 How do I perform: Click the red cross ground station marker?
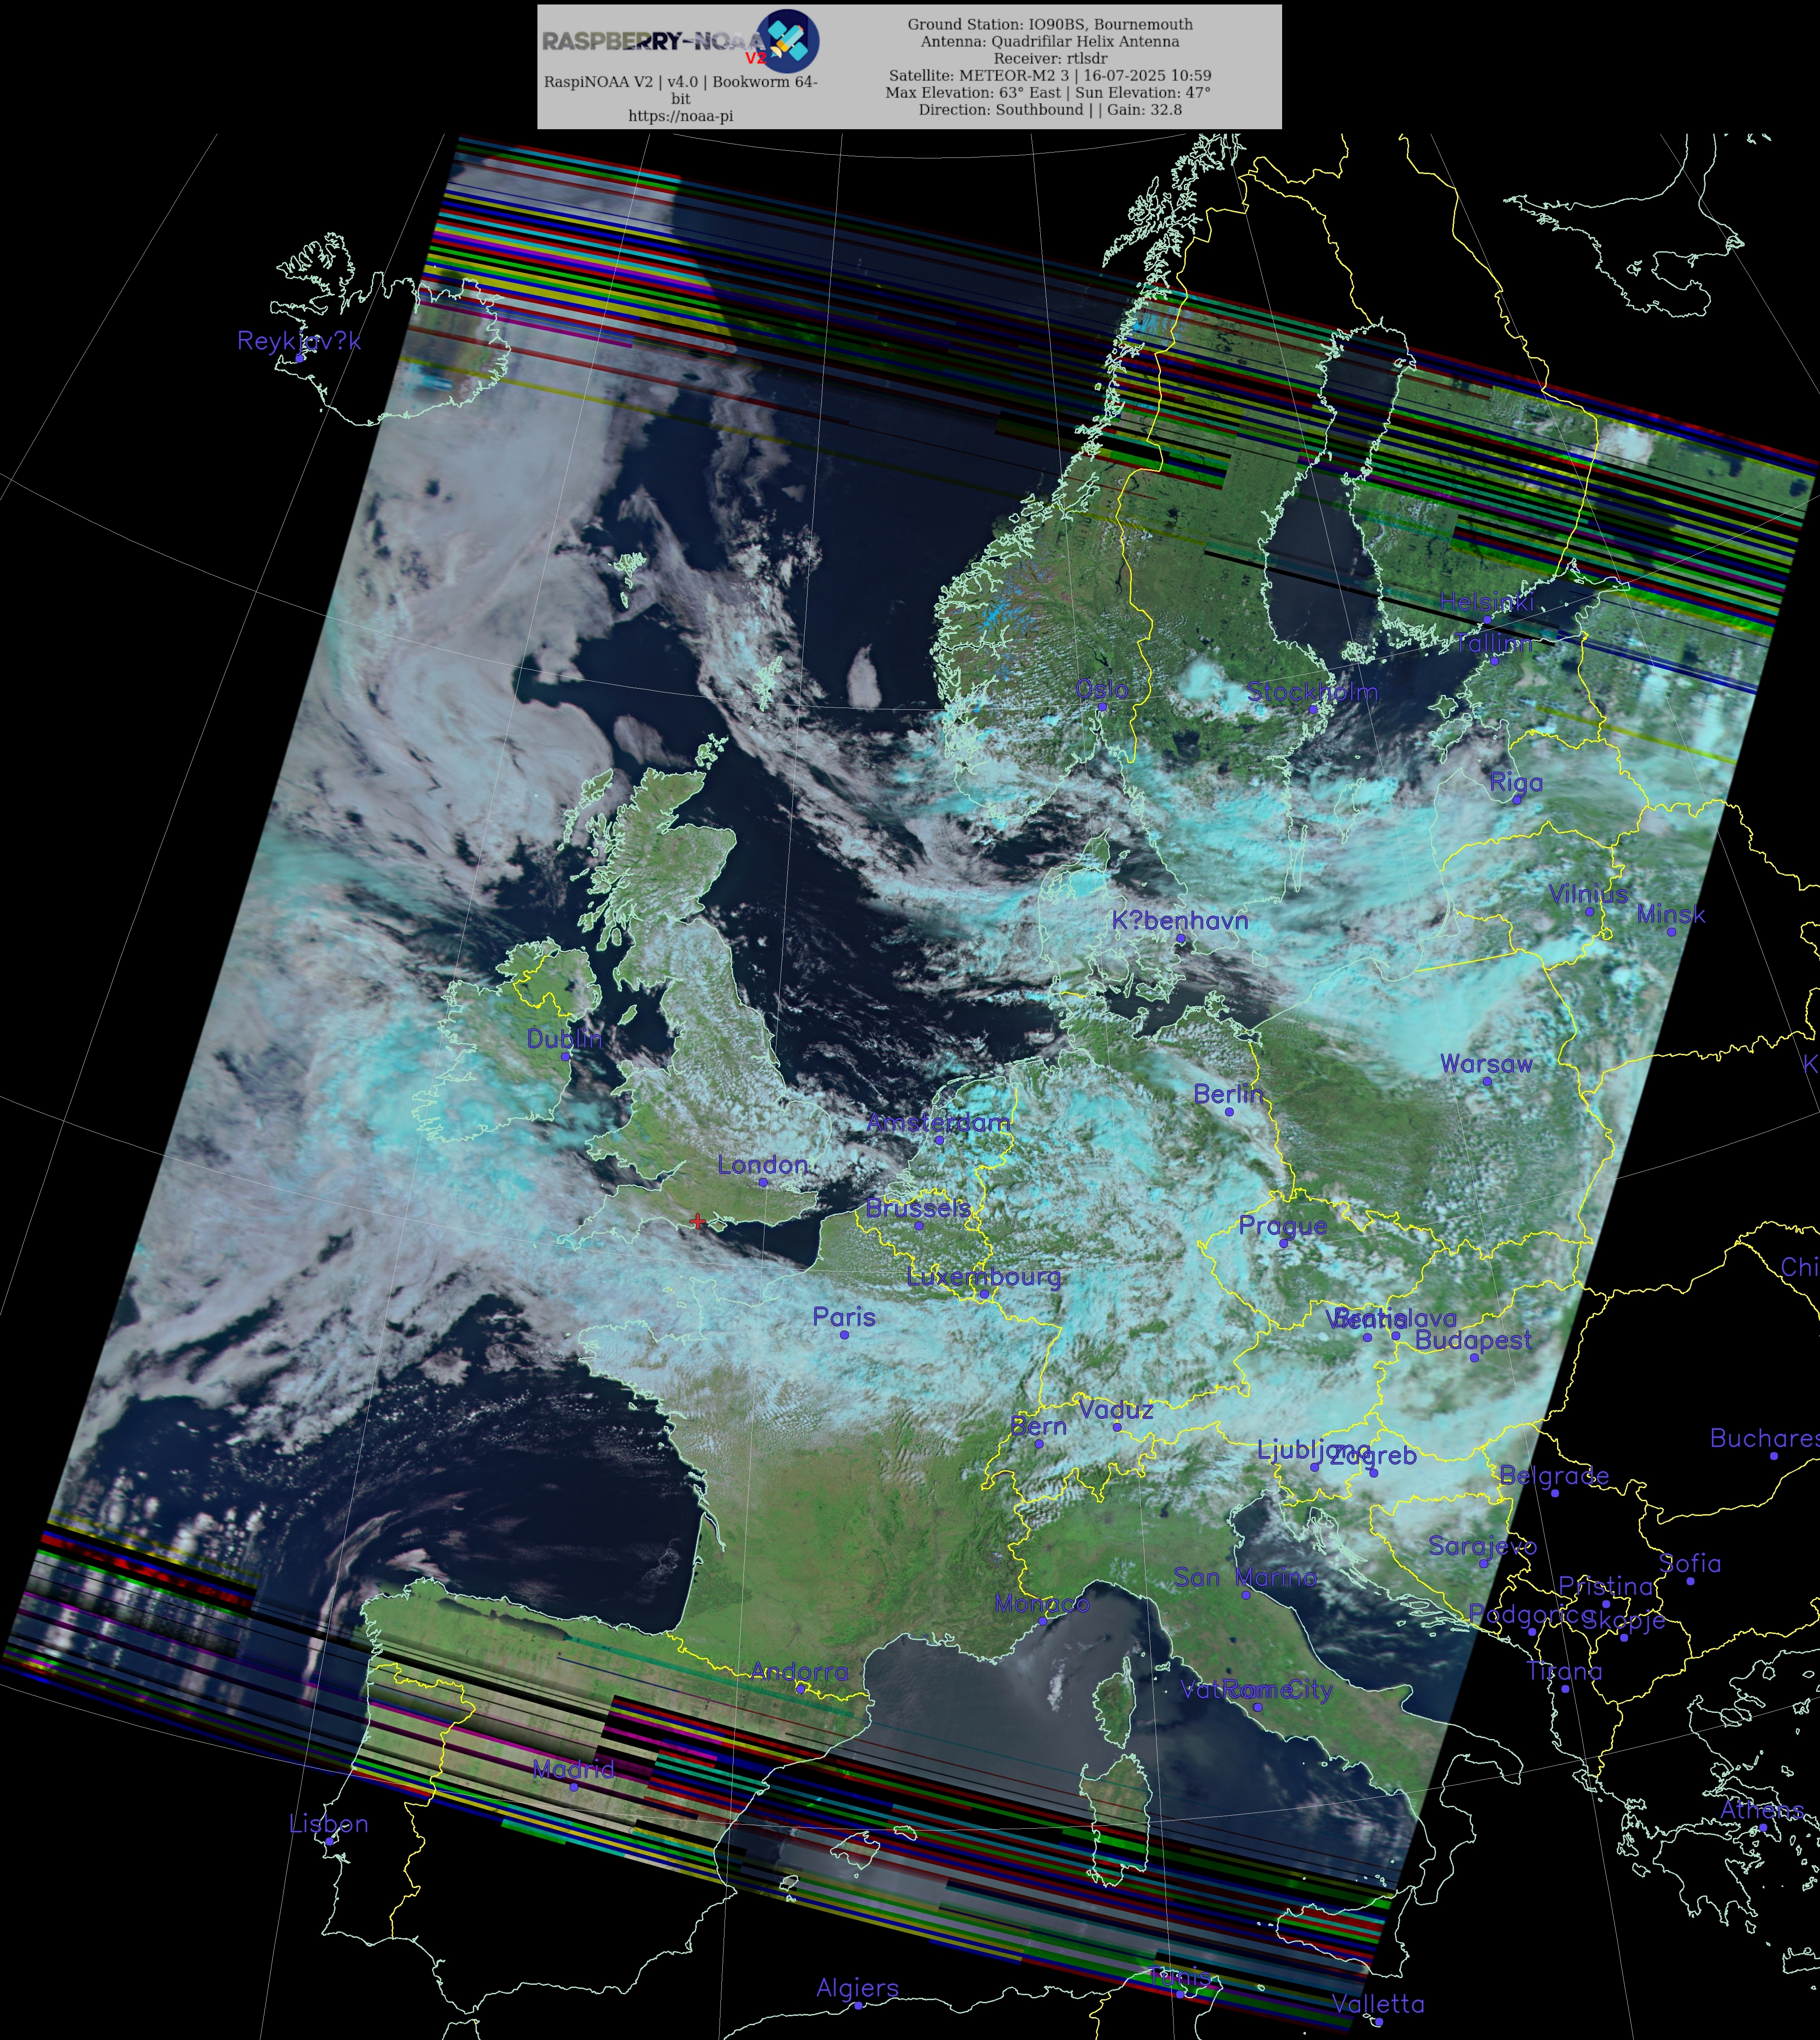(698, 1221)
